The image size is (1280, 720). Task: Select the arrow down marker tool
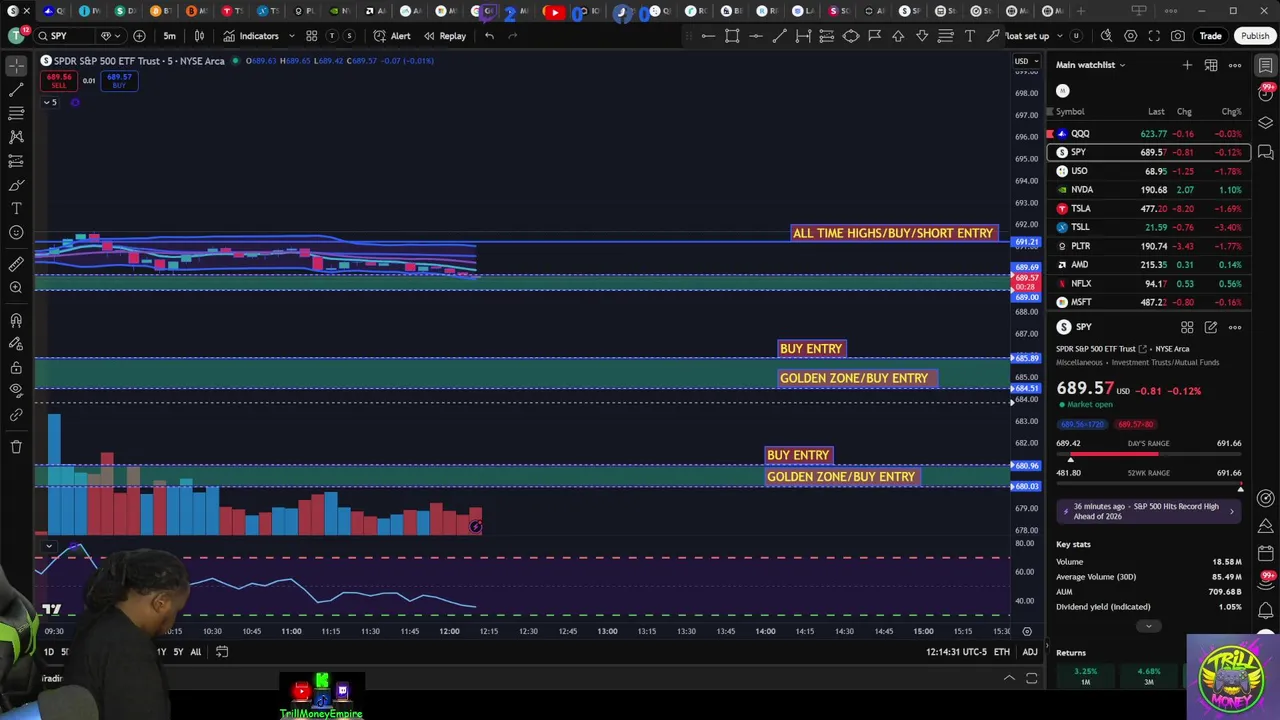tap(922, 36)
